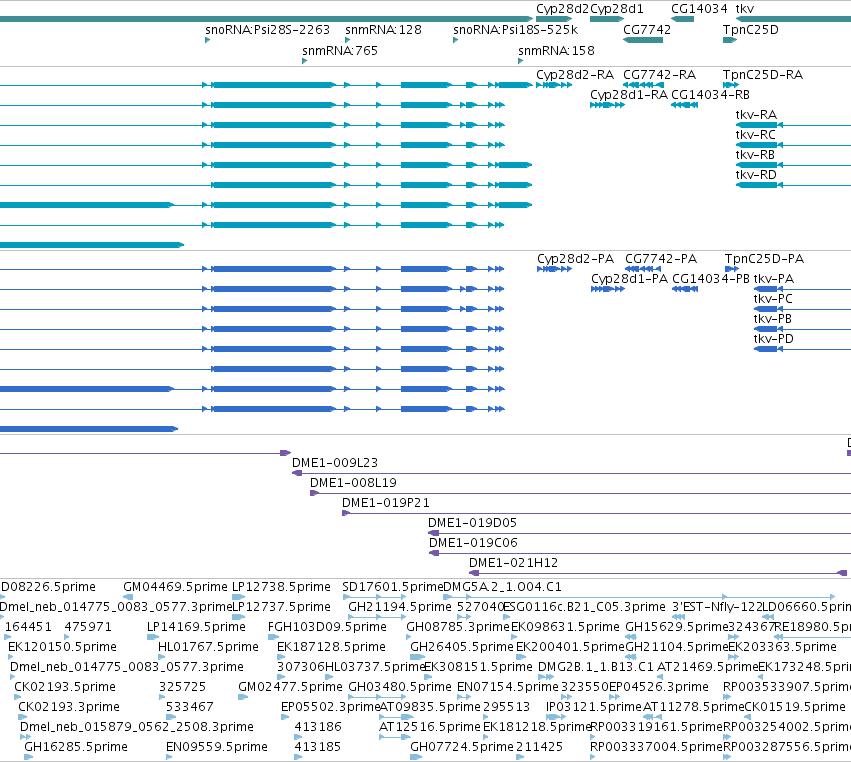Select EST EK120150.5prime

[62, 647]
